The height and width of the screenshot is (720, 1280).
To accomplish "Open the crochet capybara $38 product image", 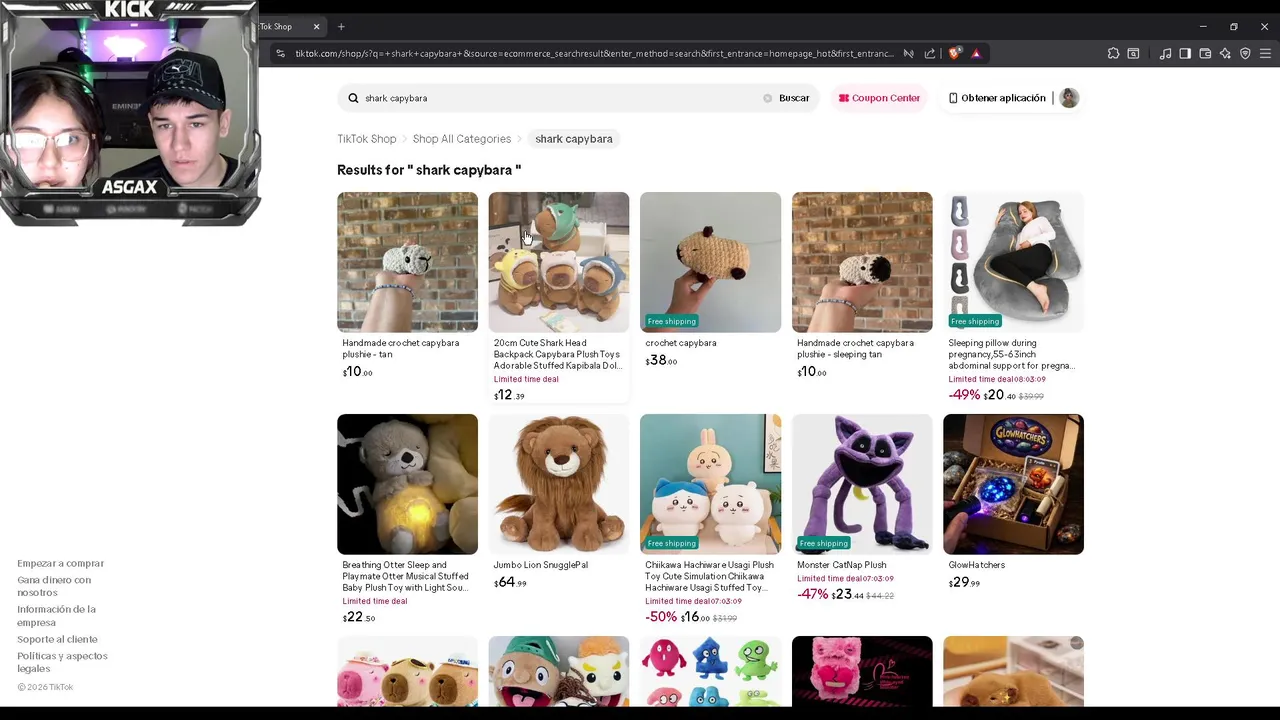I will pyautogui.click(x=710, y=262).
